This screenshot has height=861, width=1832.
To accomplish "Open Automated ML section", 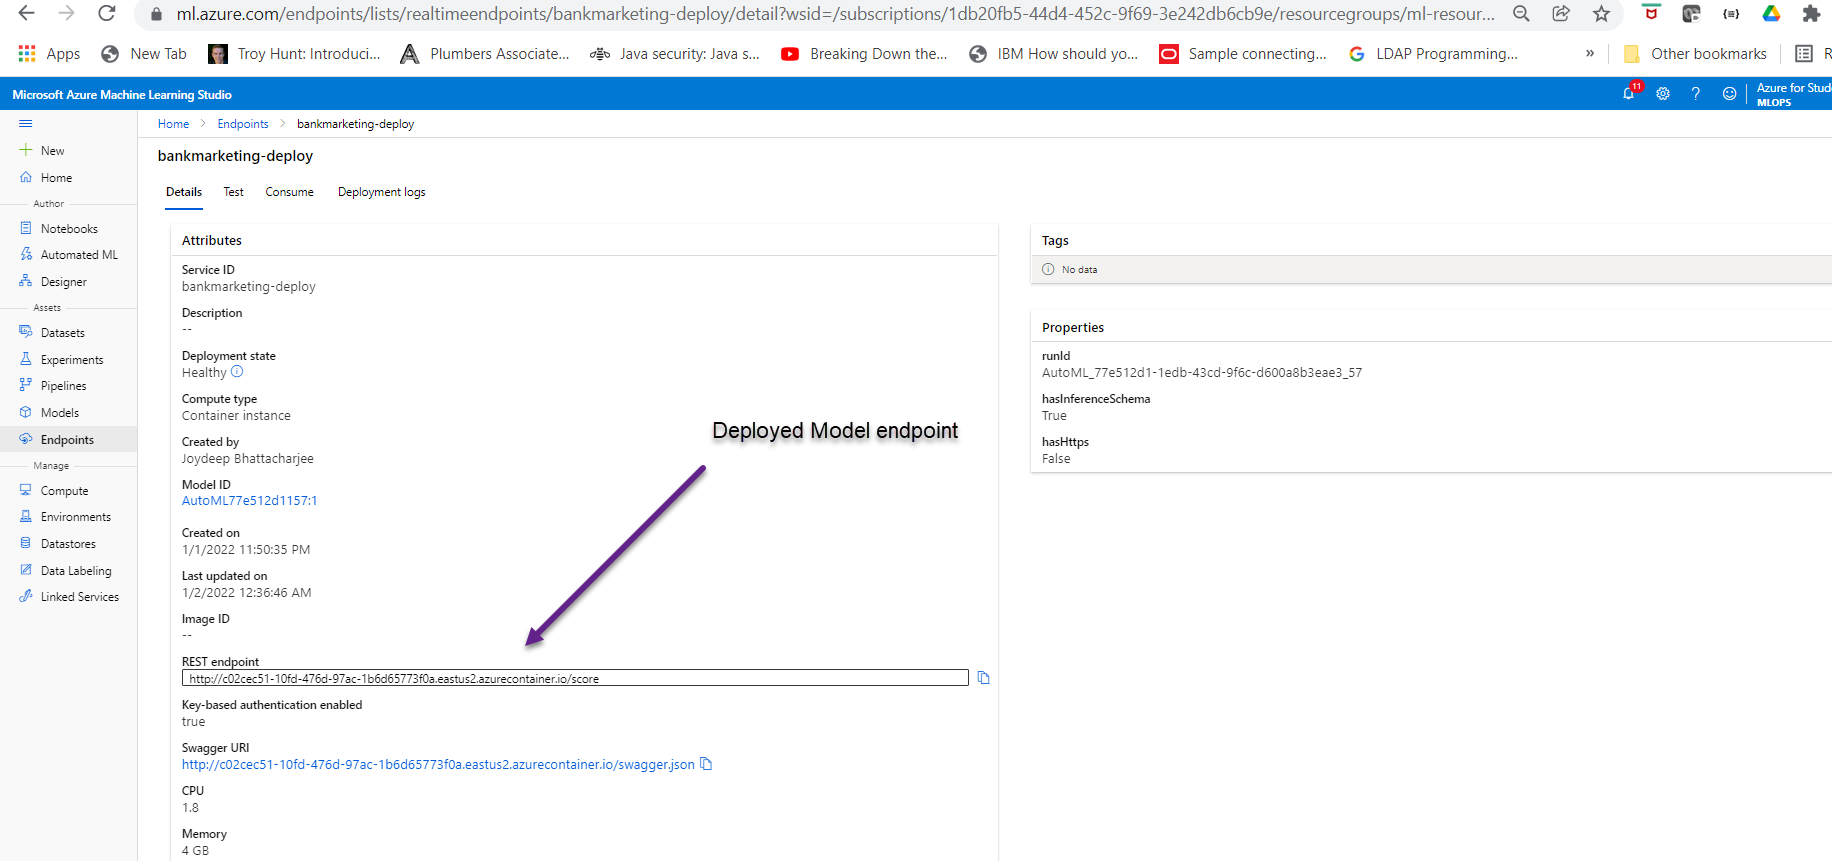I will click(79, 254).
